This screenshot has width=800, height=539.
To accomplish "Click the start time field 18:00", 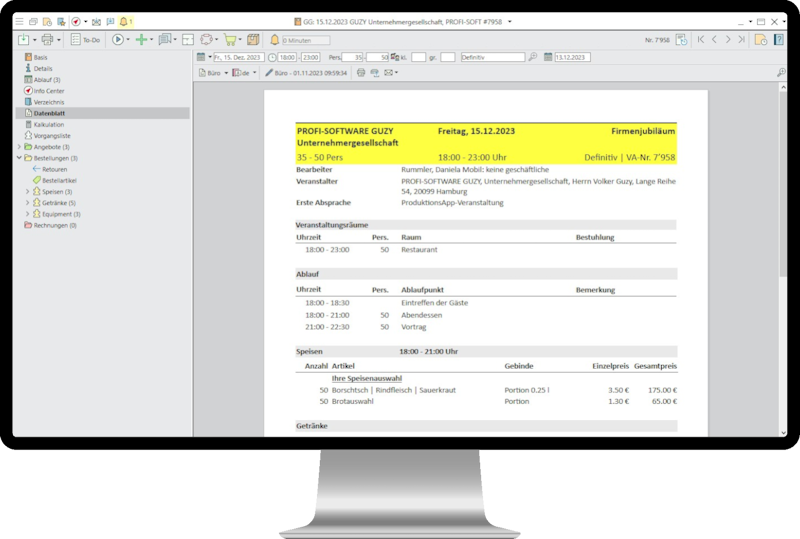I will click(287, 57).
